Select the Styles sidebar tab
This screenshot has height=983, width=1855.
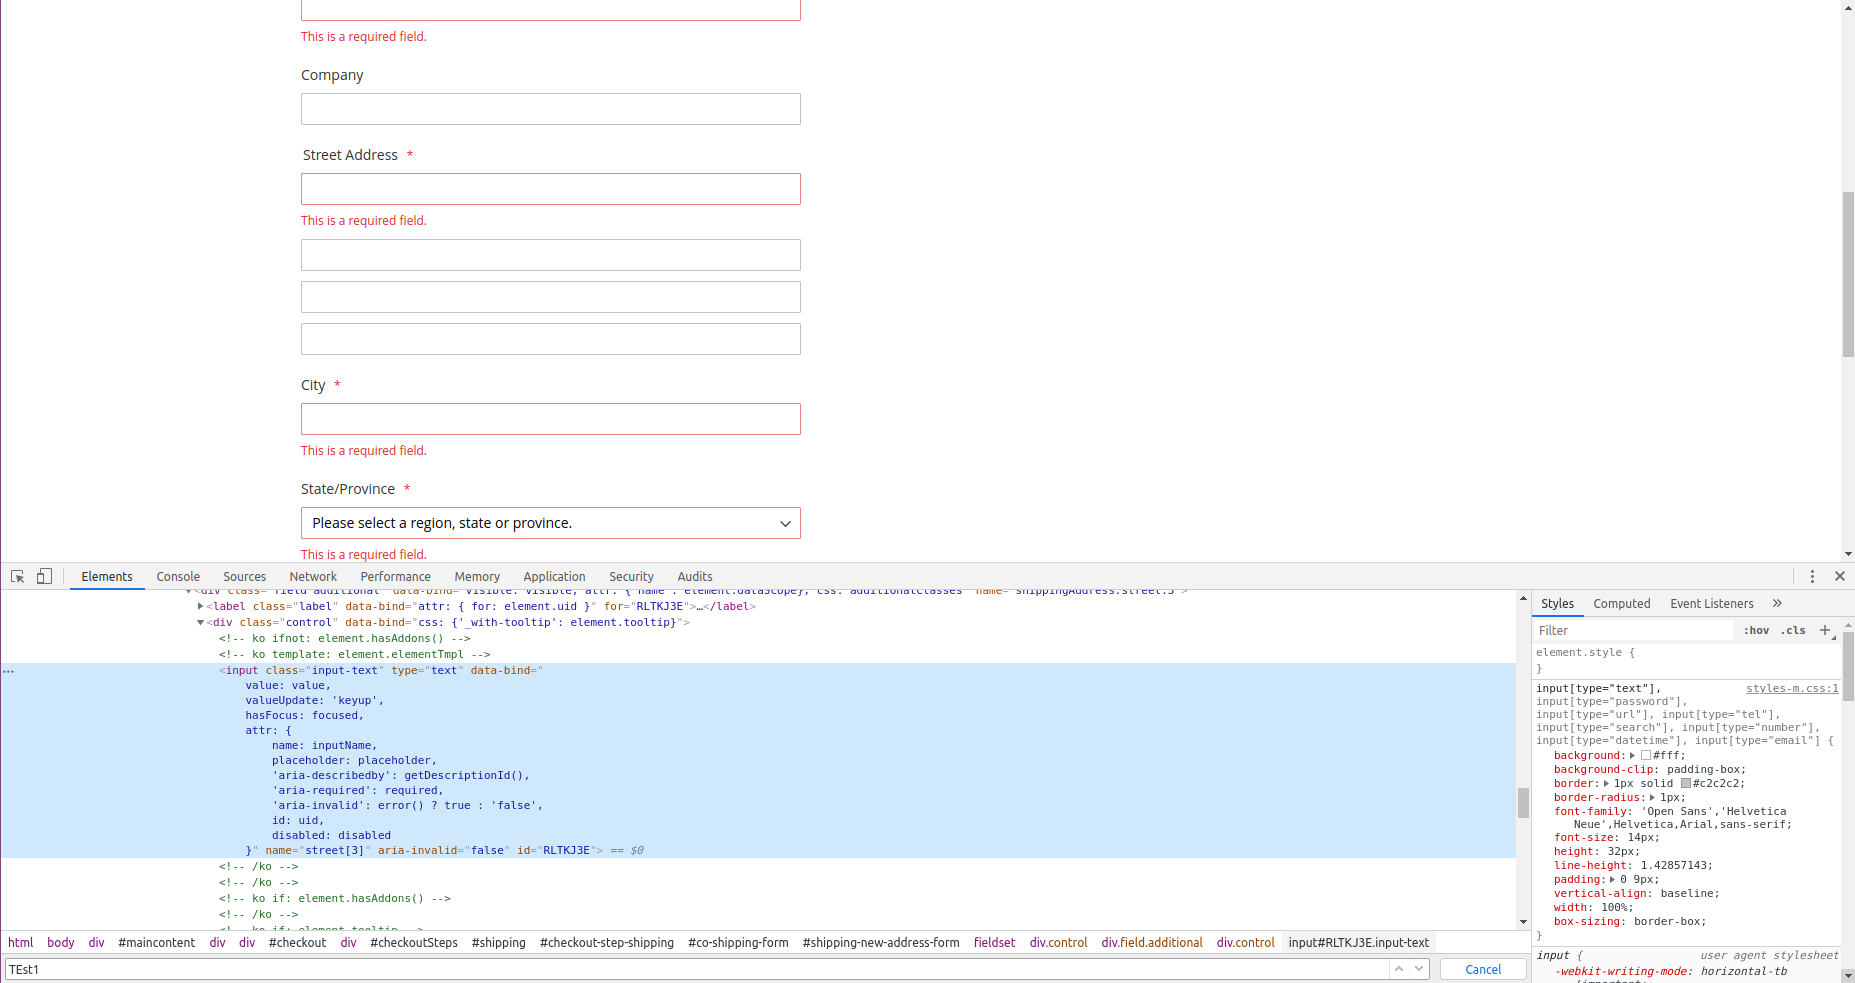[x=1557, y=603]
